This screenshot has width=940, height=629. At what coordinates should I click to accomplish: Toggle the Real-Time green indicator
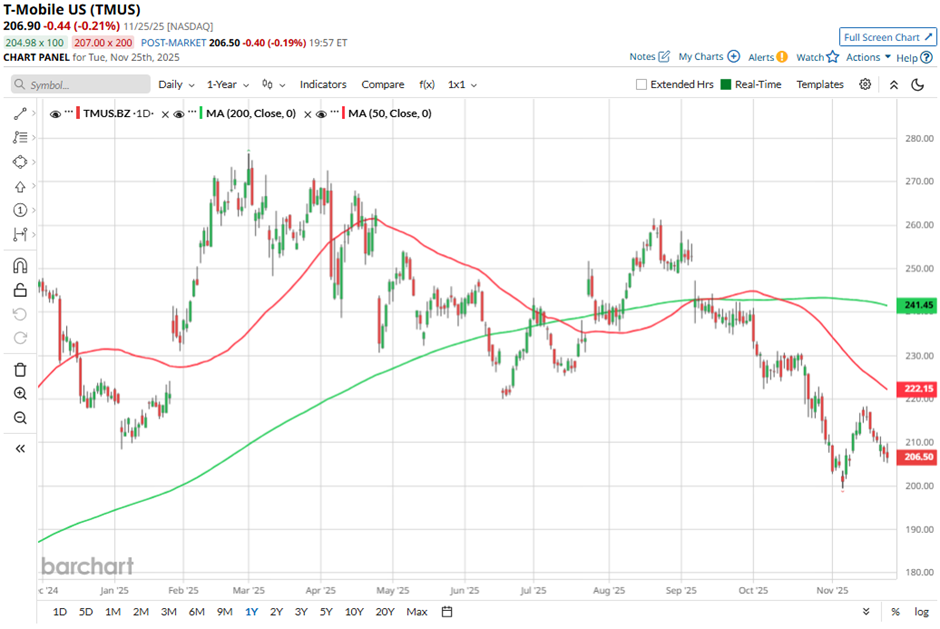(725, 85)
